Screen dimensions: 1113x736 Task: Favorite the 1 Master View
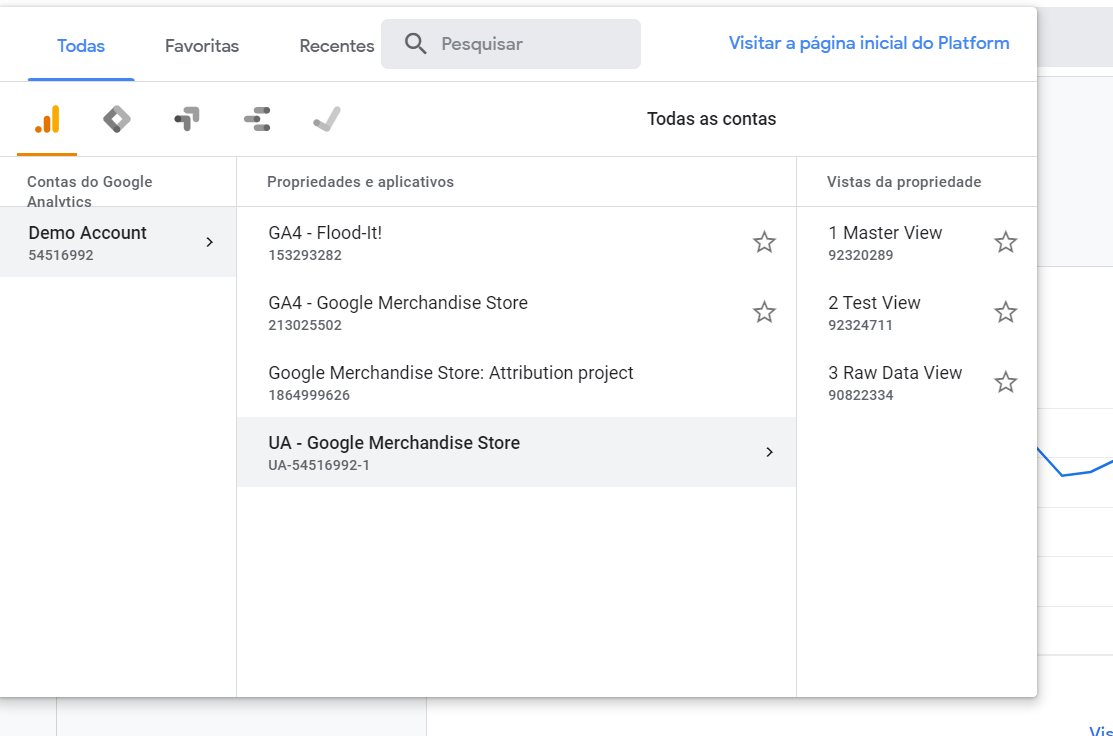(1006, 242)
